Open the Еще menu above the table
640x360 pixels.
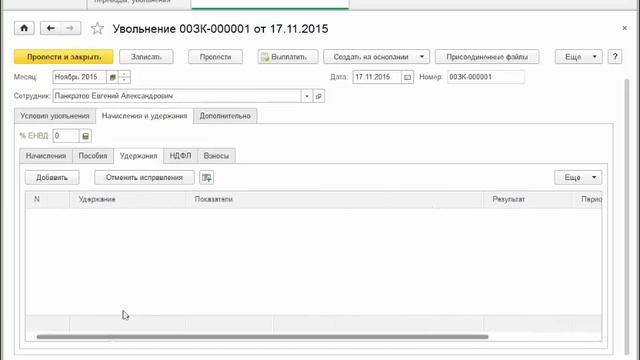(x=578, y=178)
